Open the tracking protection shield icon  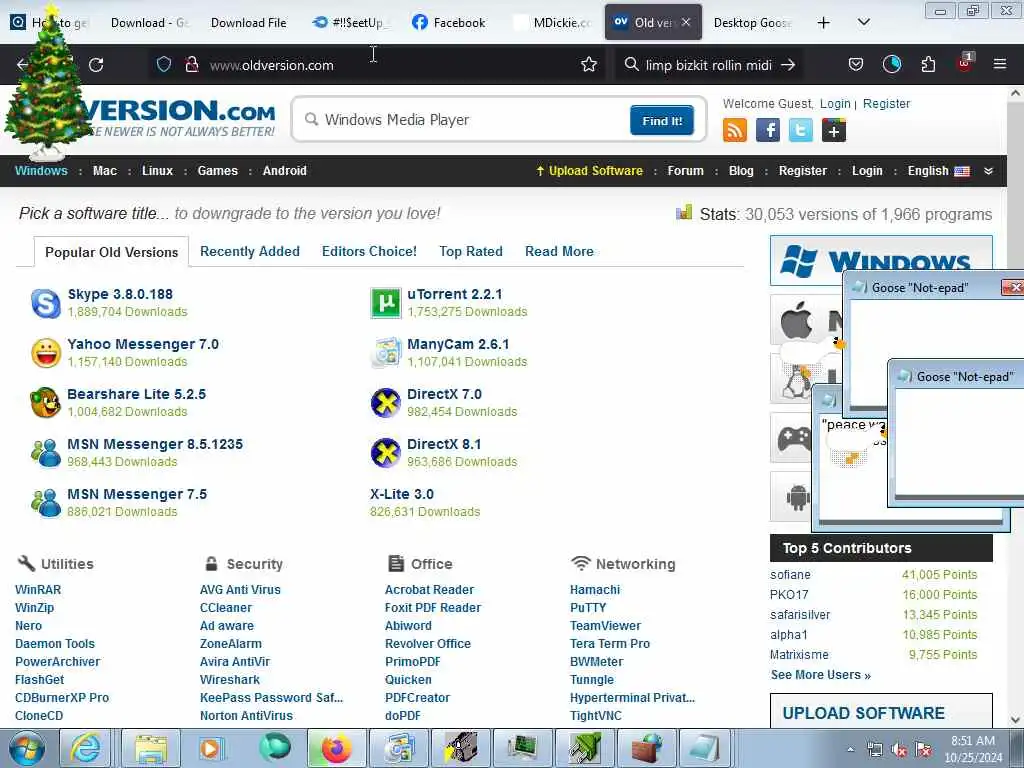coord(164,64)
